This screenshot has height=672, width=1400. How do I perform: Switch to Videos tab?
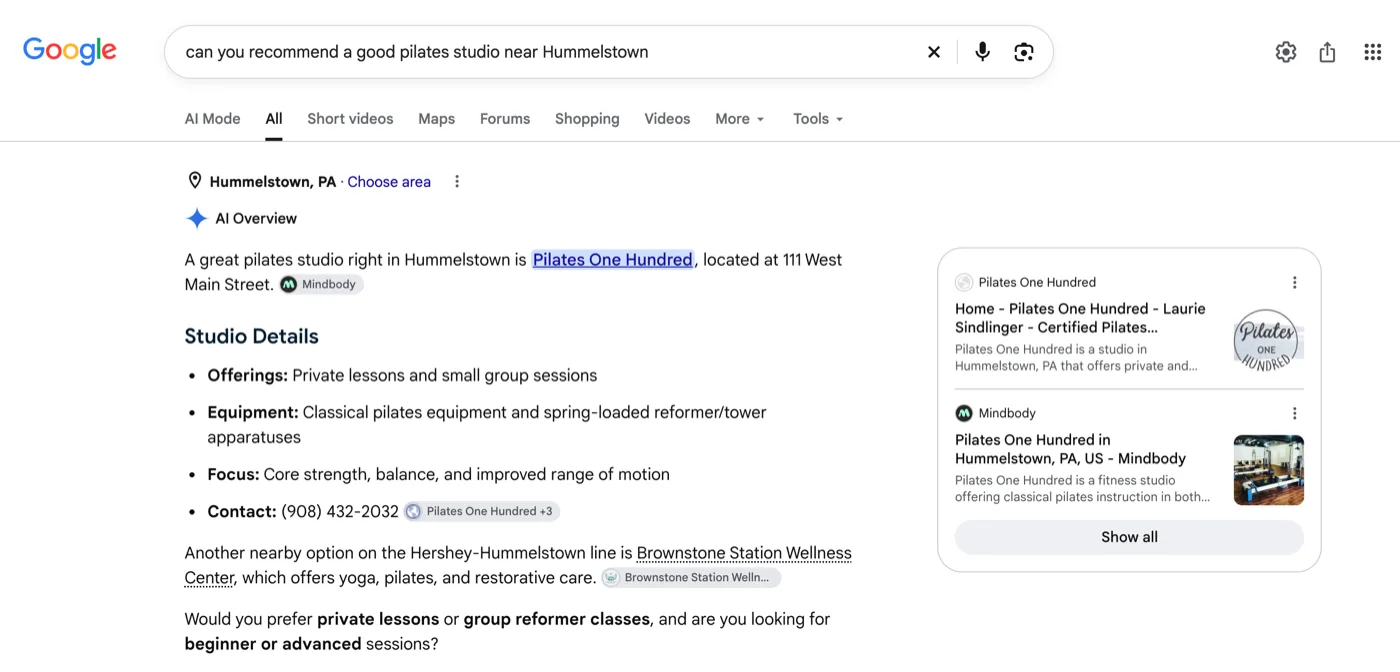(x=667, y=119)
